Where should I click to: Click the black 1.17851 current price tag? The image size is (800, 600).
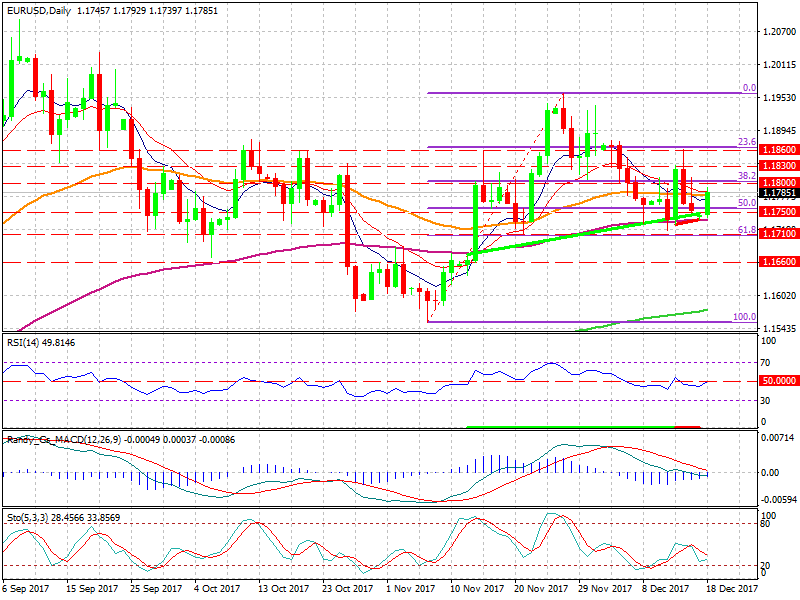click(779, 193)
